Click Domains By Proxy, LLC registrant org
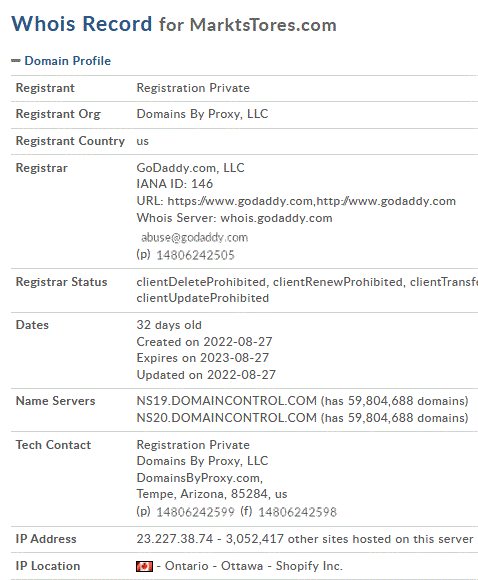Viewport: 478px width, 580px height. (202, 114)
